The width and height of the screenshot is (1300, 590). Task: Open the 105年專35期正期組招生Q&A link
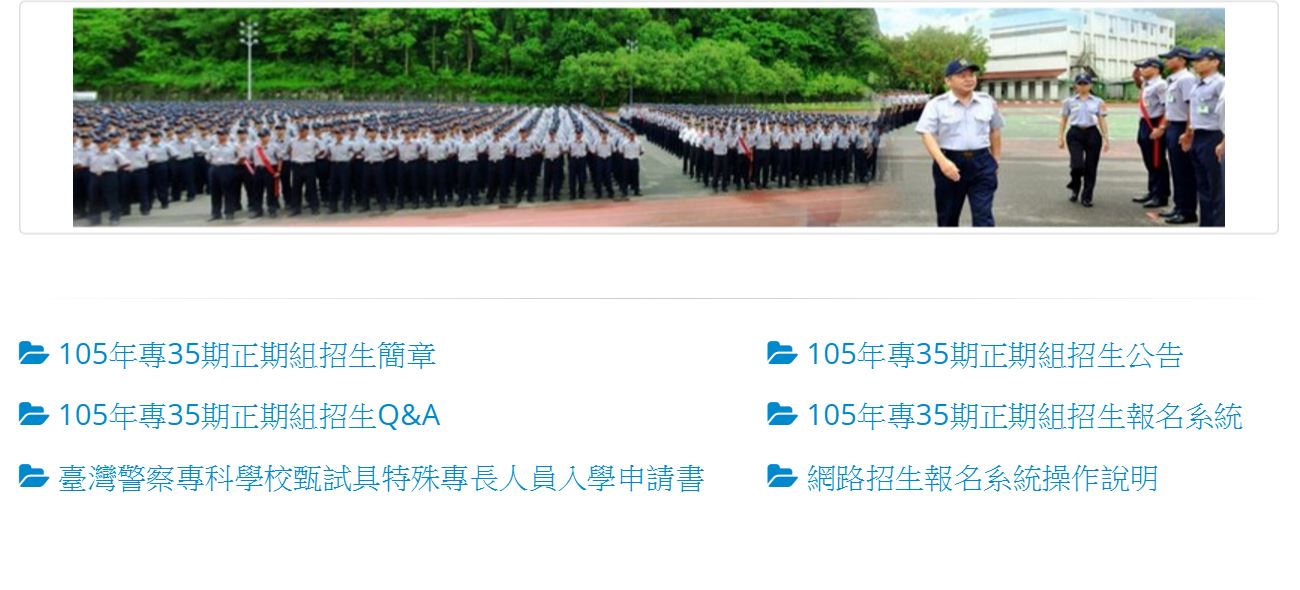(249, 416)
